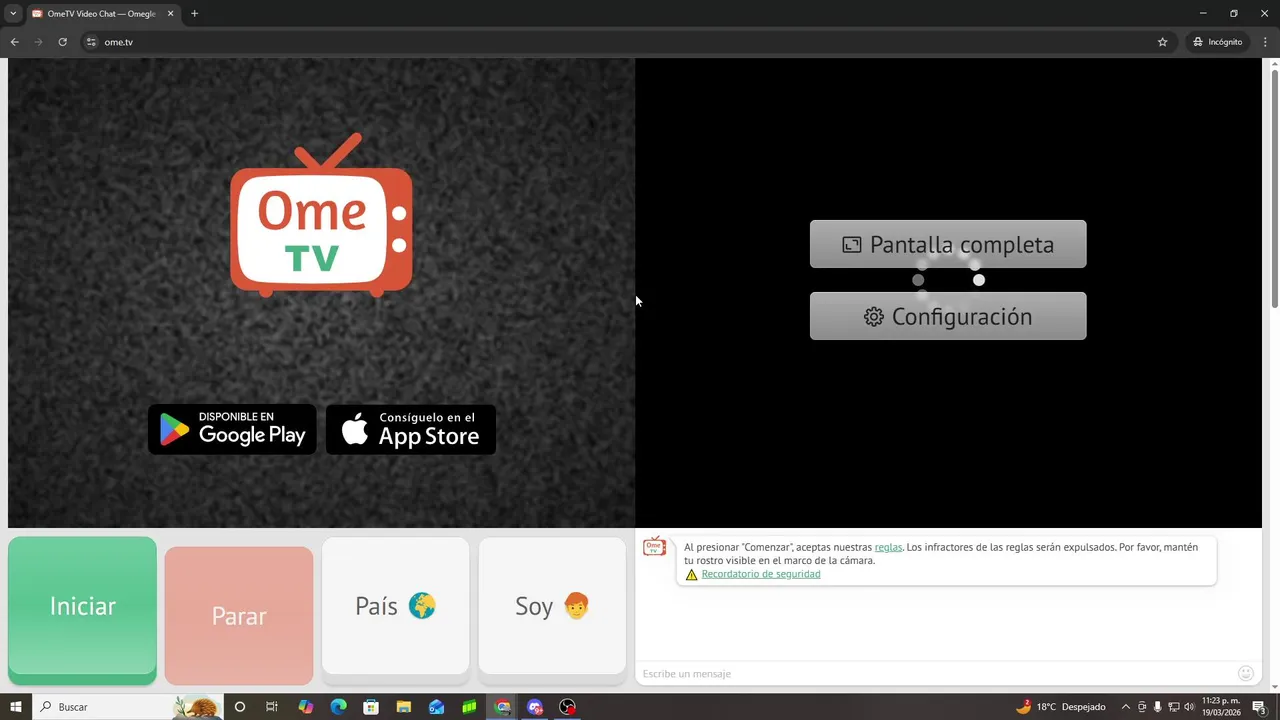Image resolution: width=1280 pixels, height=720 pixels.
Task: Open the Windows Start menu
Action: [15, 707]
